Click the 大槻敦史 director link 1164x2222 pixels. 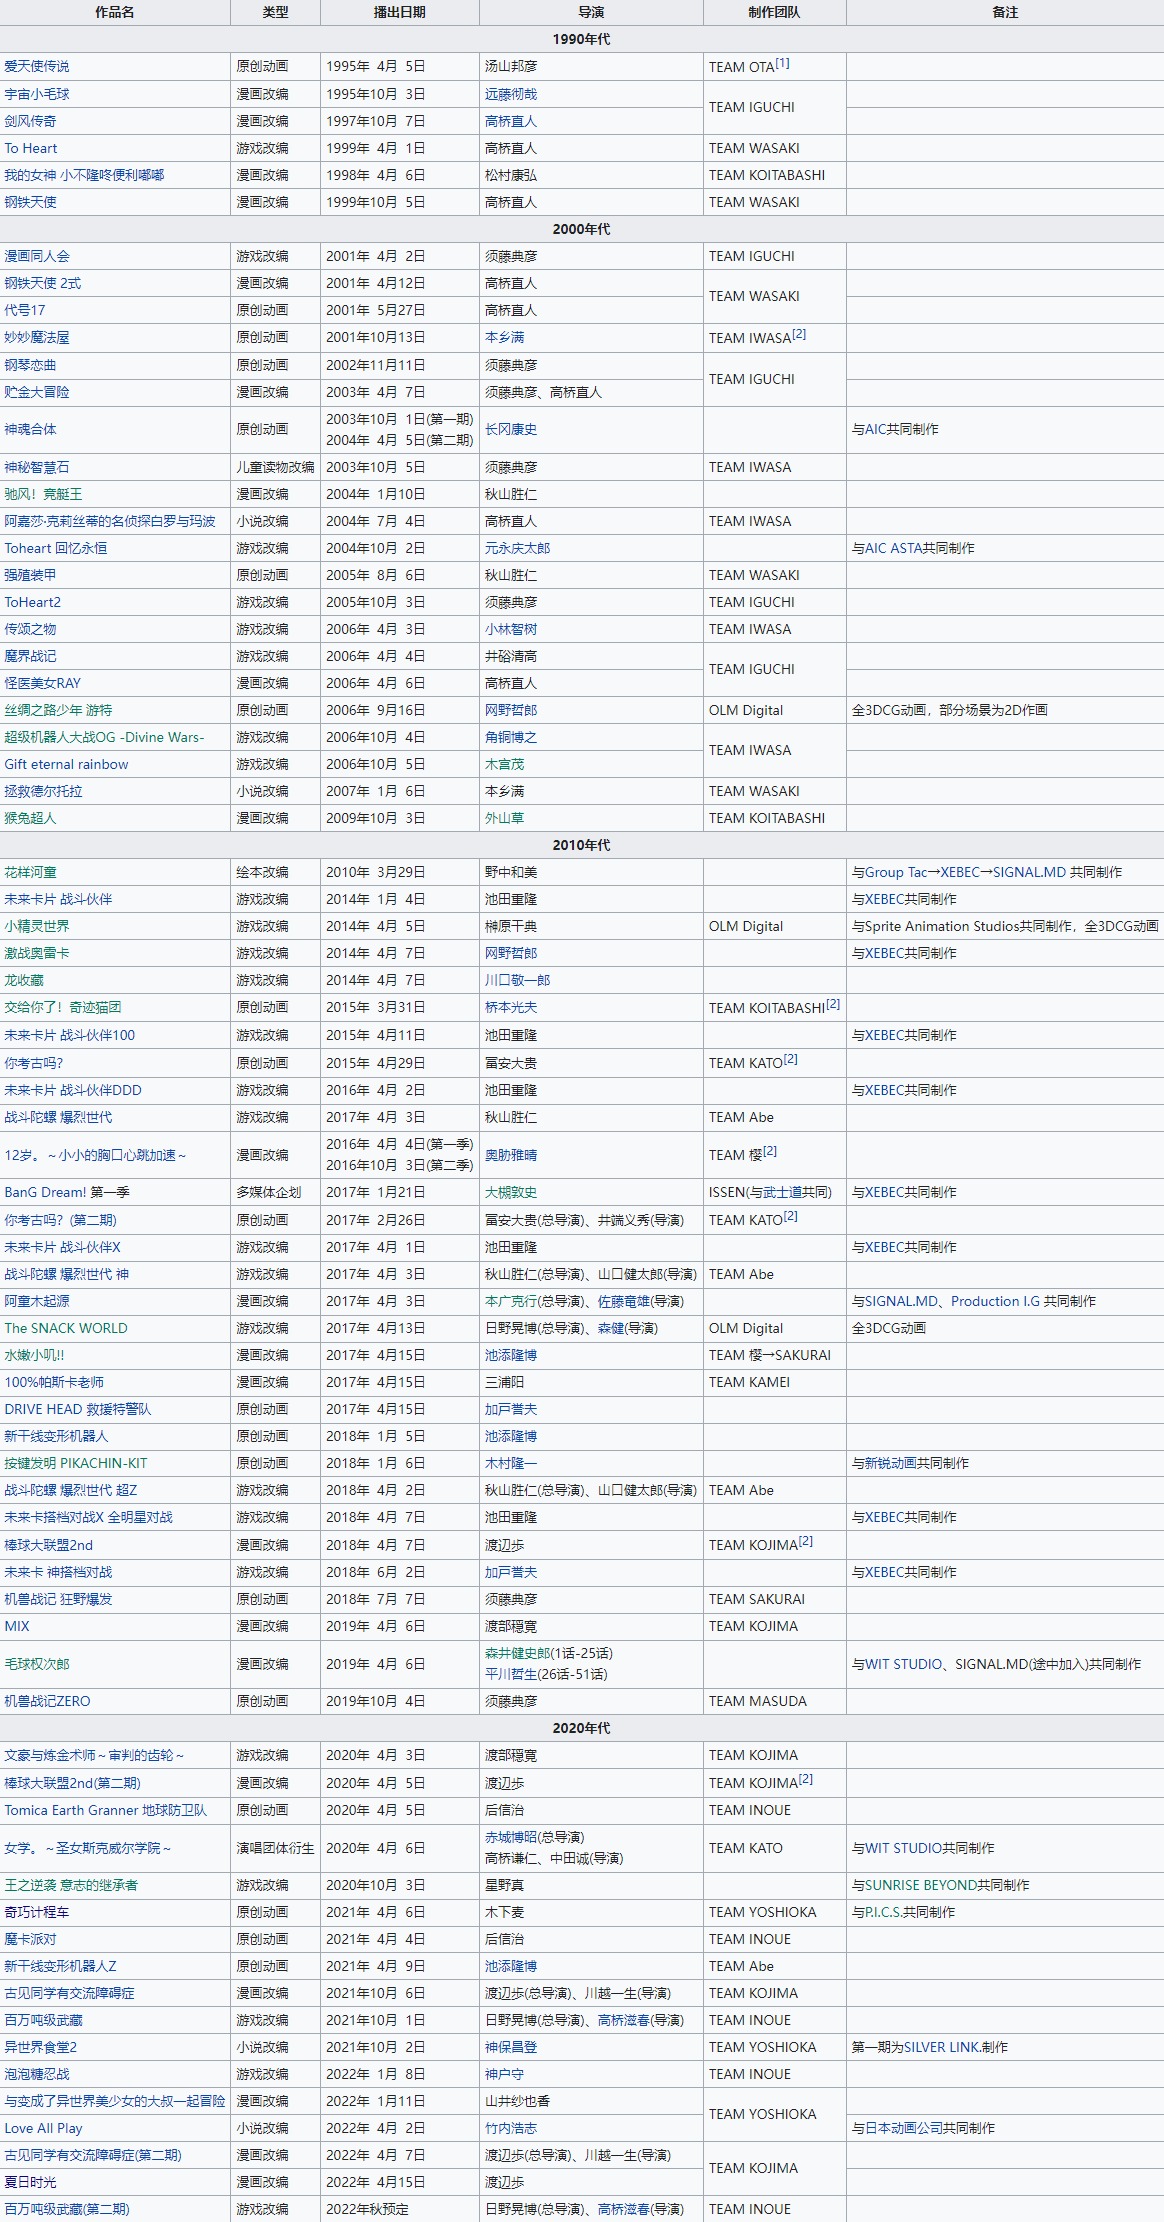point(511,1192)
